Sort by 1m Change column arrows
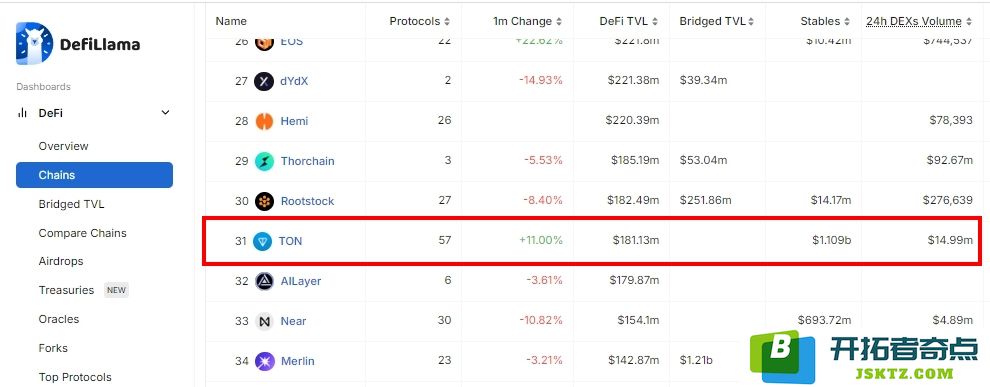The image size is (990, 387). pyautogui.click(x=559, y=21)
